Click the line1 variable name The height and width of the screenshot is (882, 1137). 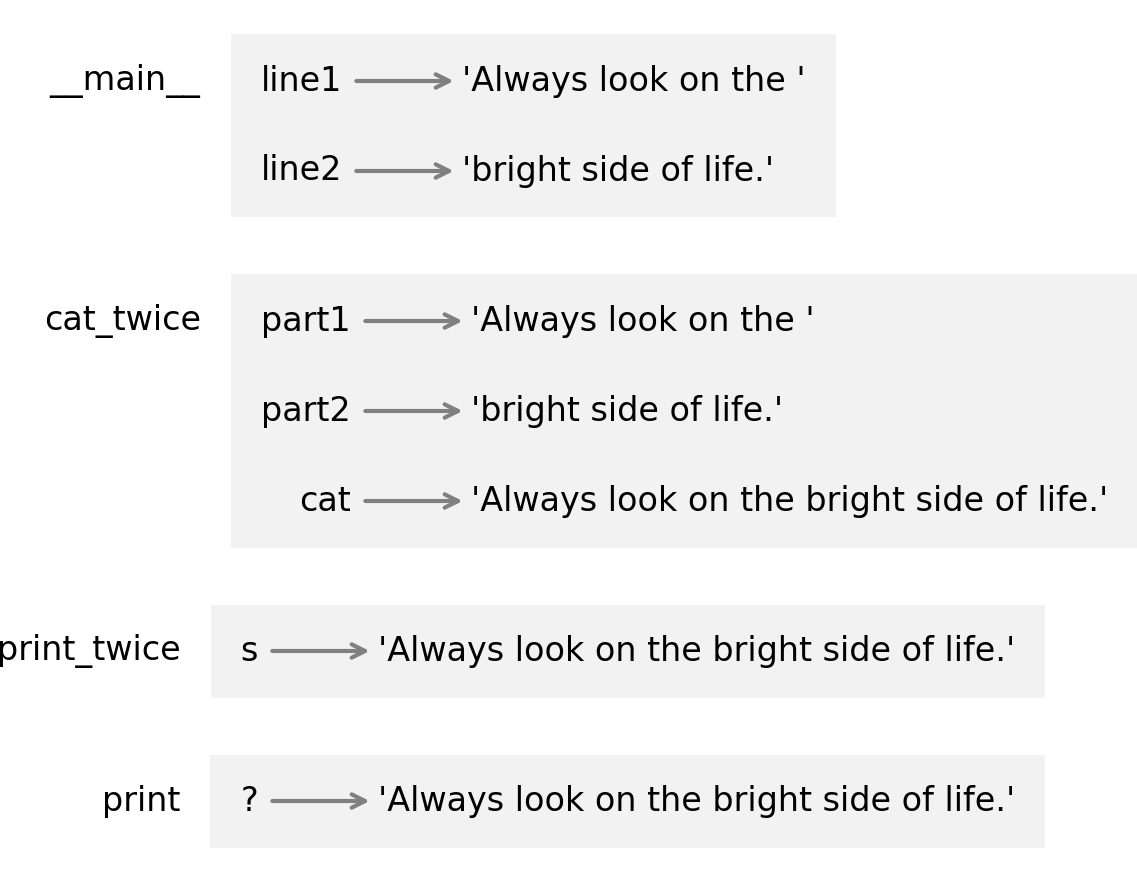(x=300, y=81)
